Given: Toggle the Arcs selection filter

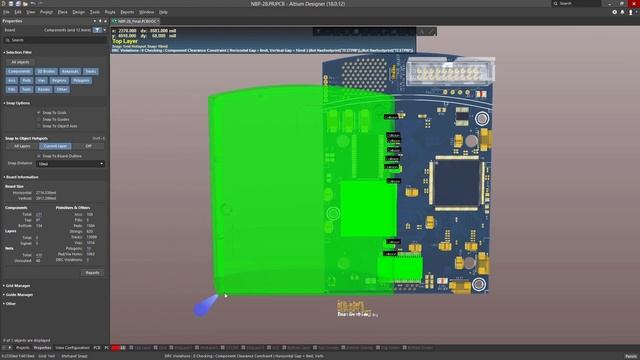Looking at the screenshot, I should tap(12, 80).
